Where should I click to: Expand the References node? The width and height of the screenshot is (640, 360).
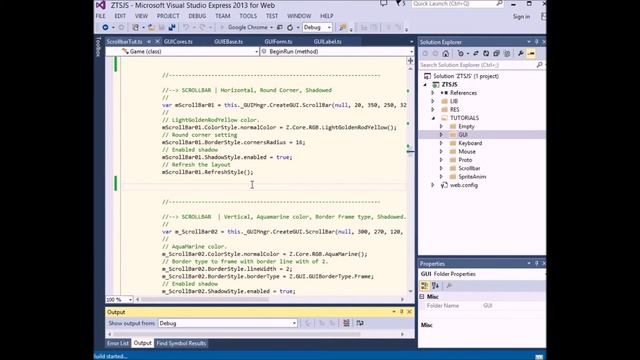point(433,93)
